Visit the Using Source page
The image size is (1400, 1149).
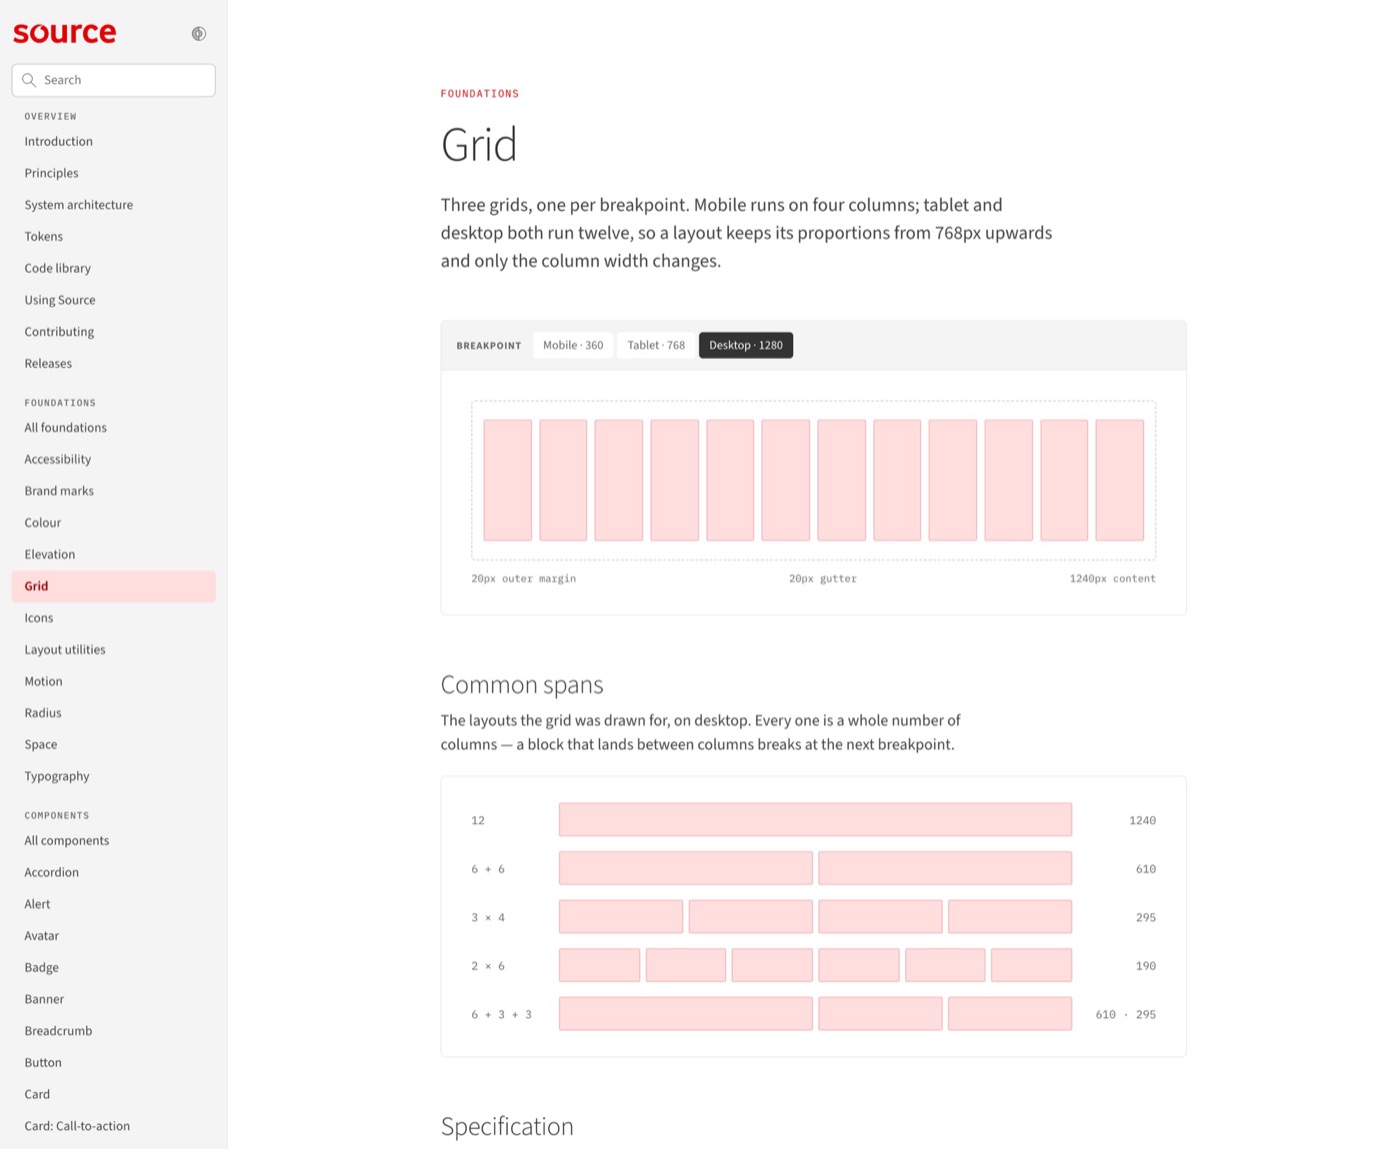(x=114, y=300)
